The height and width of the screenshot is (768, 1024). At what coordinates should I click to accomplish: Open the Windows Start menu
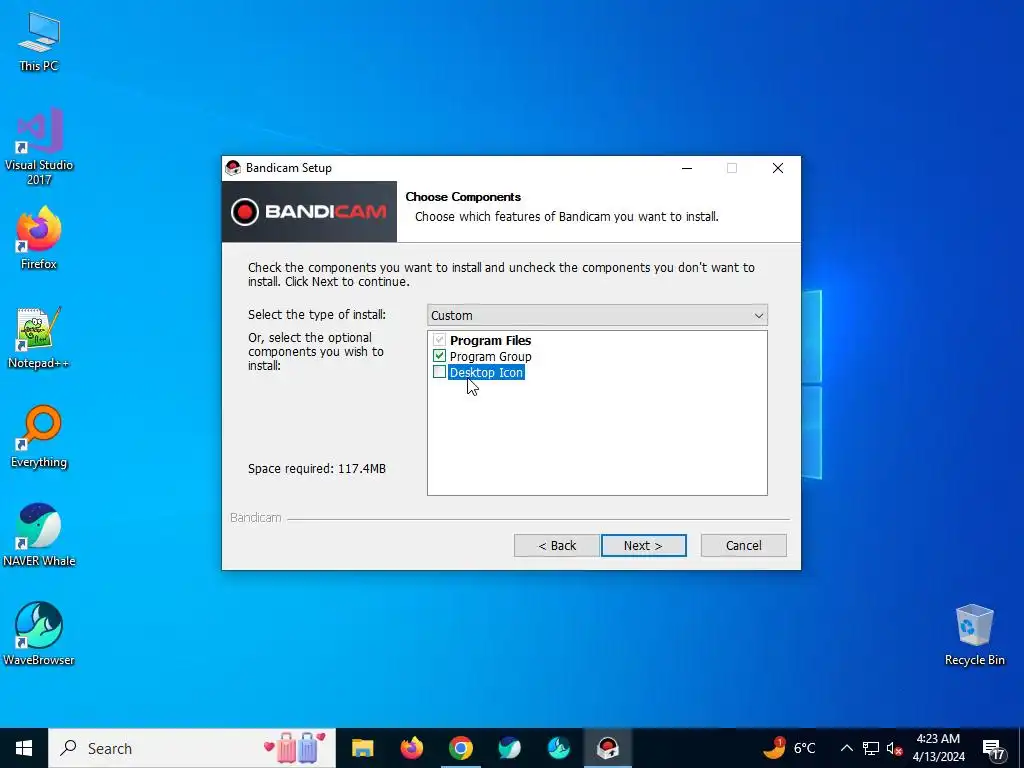coord(24,748)
